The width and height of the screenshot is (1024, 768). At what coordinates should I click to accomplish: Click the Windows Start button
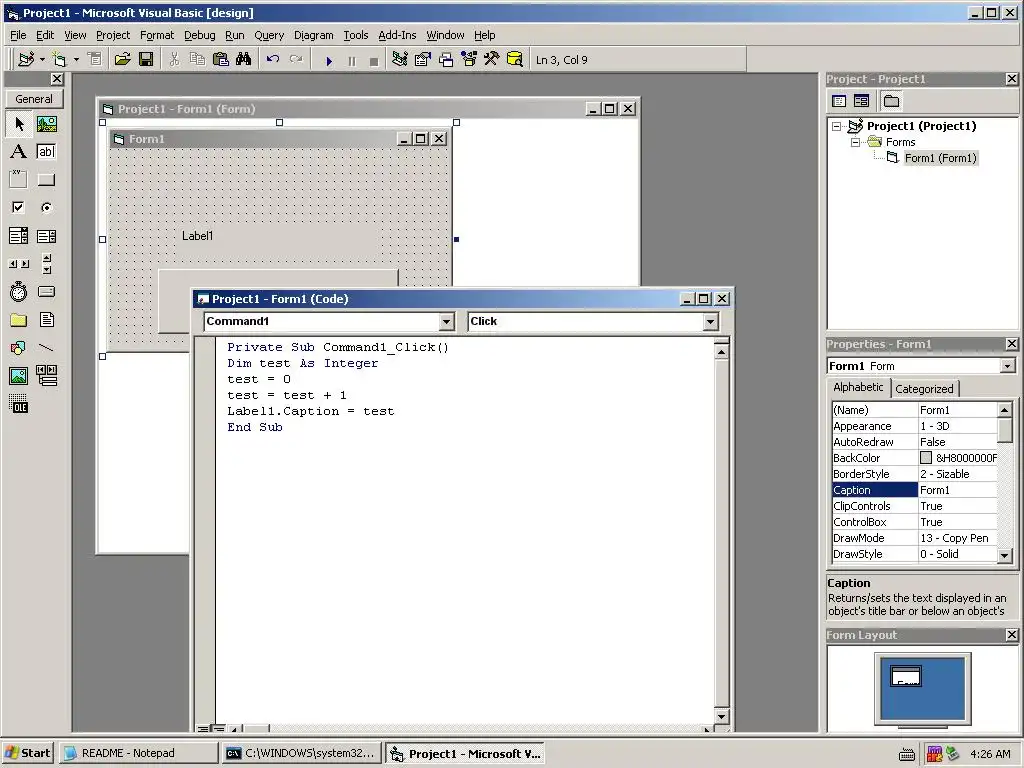[28, 753]
